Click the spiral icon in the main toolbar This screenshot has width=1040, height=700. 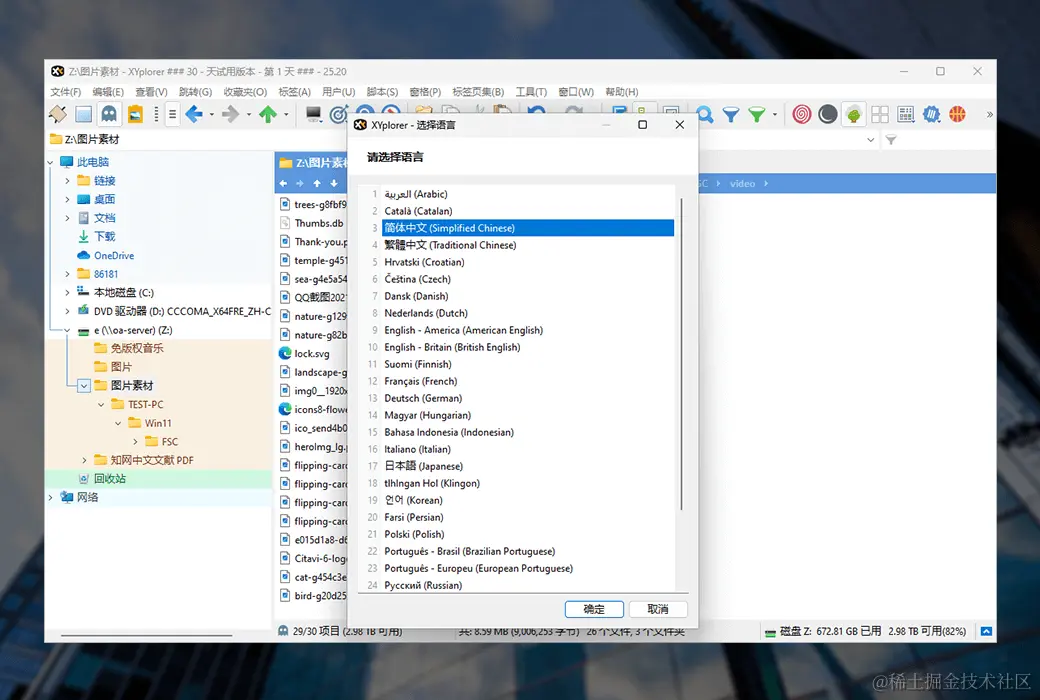(x=801, y=115)
